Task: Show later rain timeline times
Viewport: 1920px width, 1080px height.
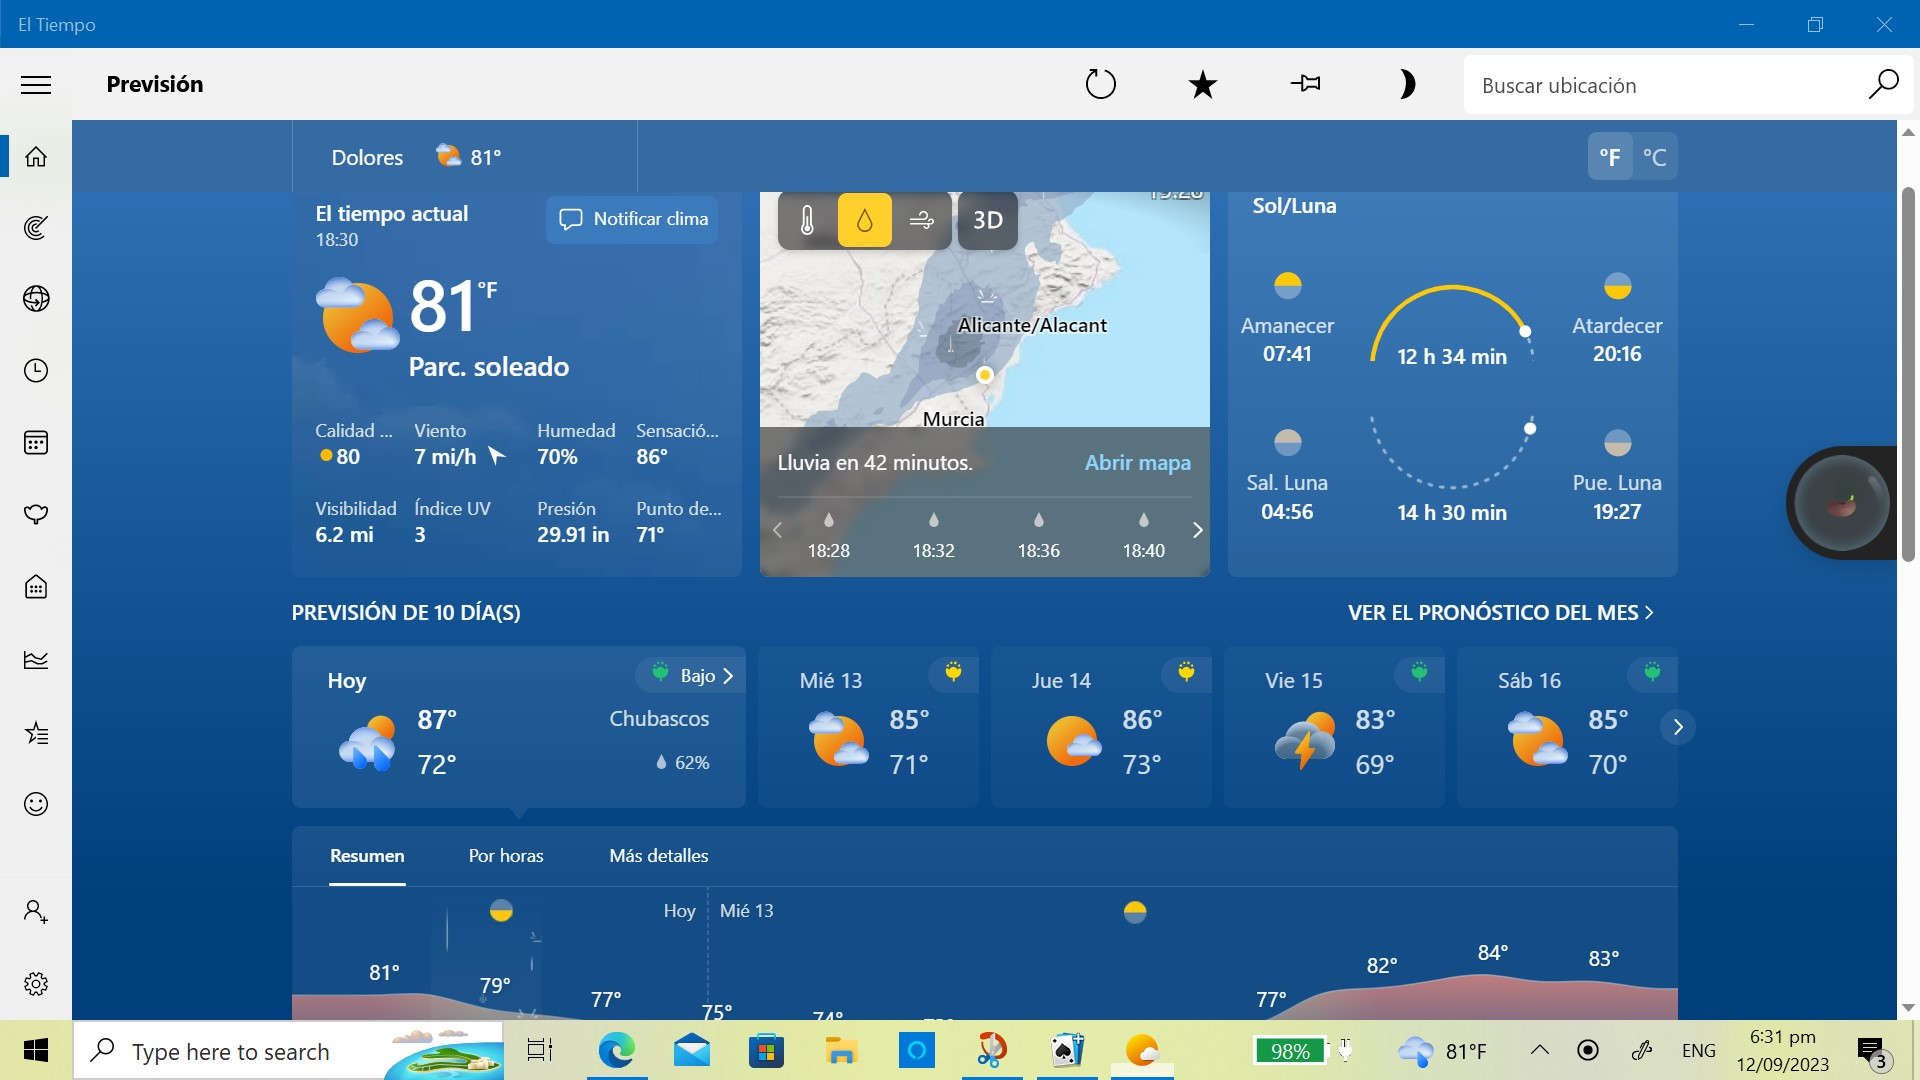Action: 1197,530
